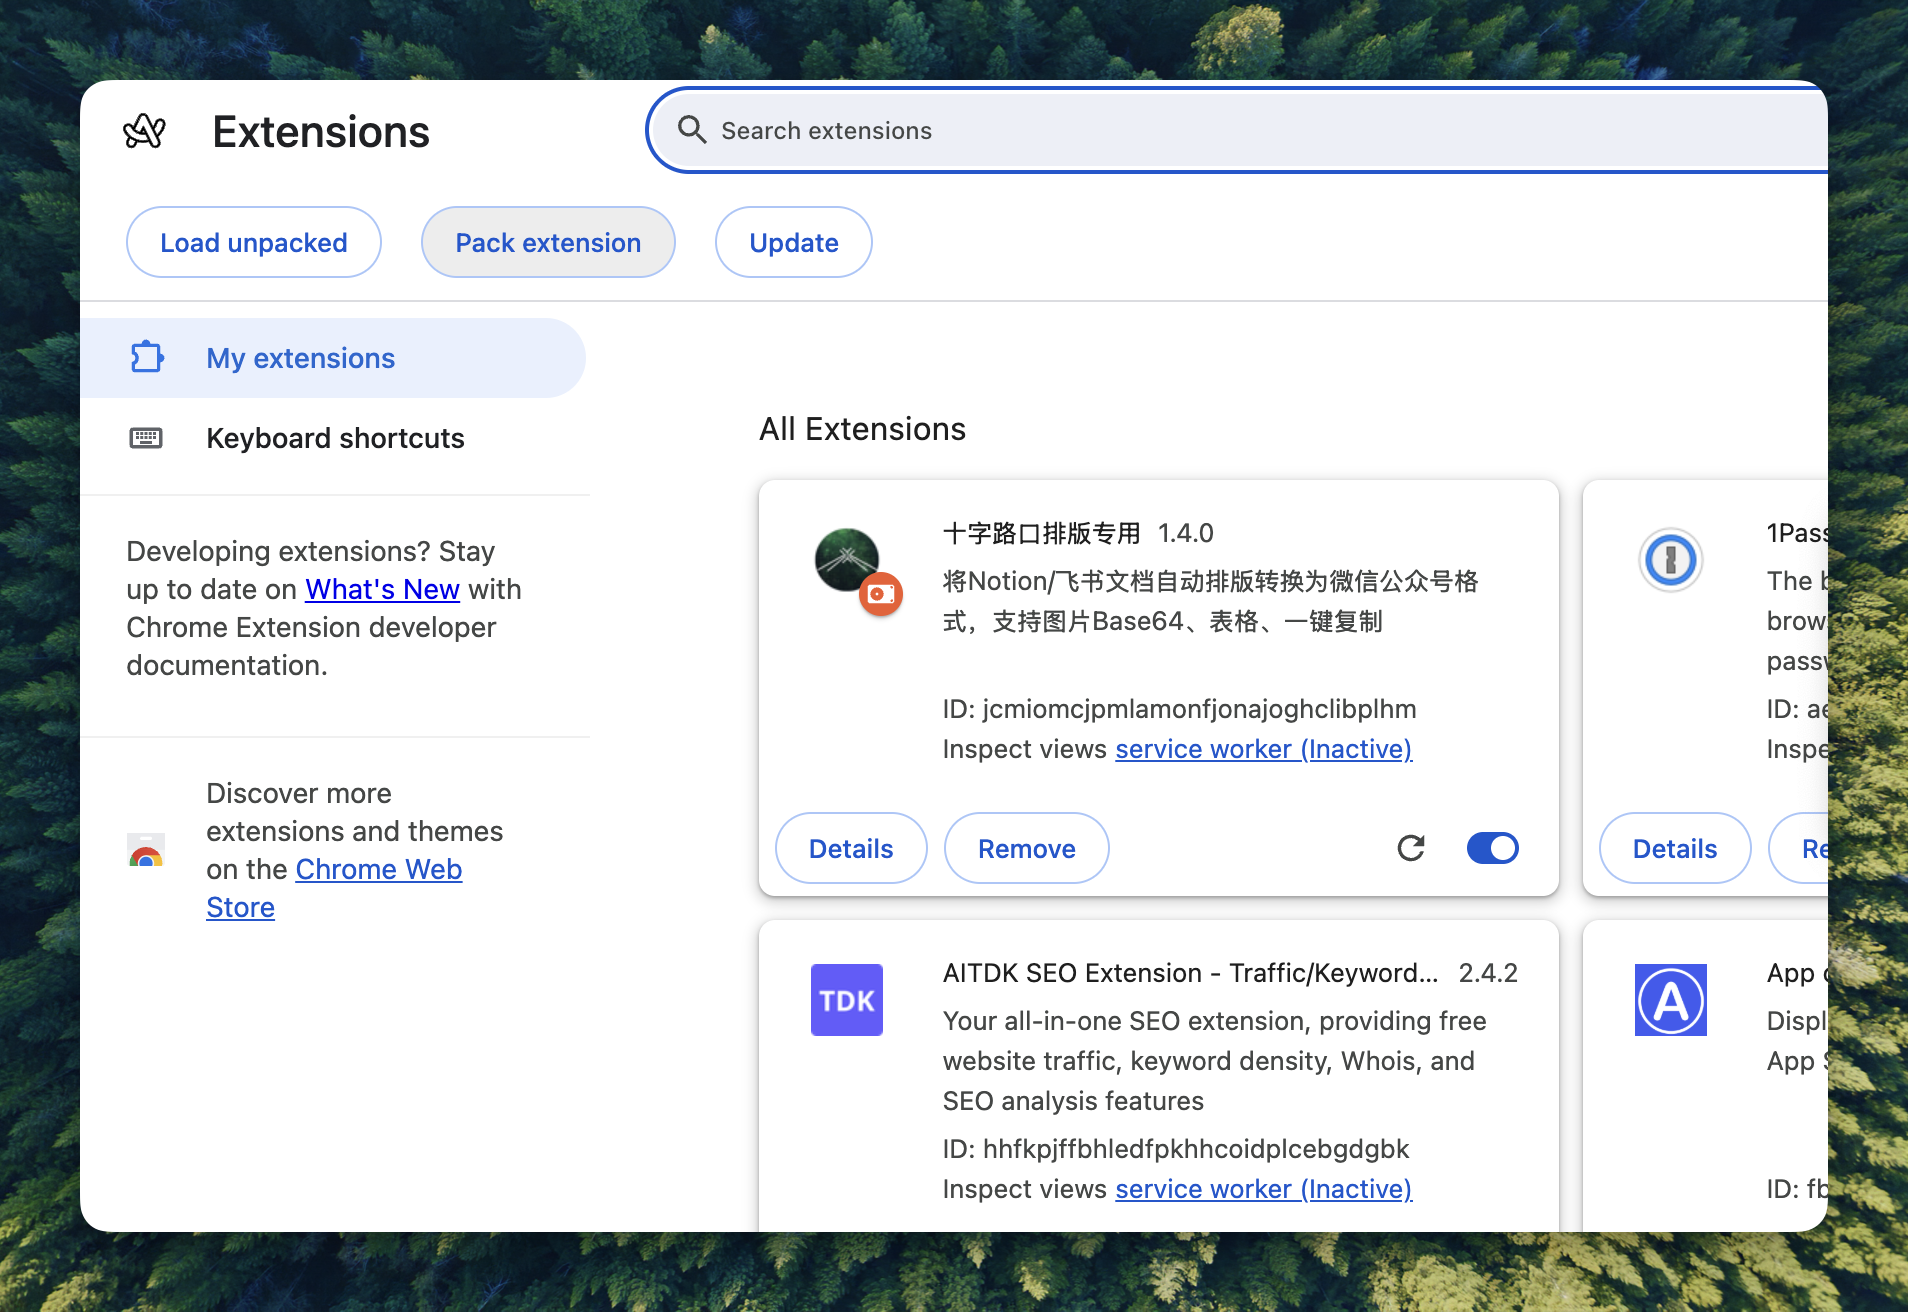Screen dimensions: 1908x1312
Task: Click the ID hhfkpjffbhledfpkhhcoidplcebgdgbk text
Action: coord(1176,1149)
